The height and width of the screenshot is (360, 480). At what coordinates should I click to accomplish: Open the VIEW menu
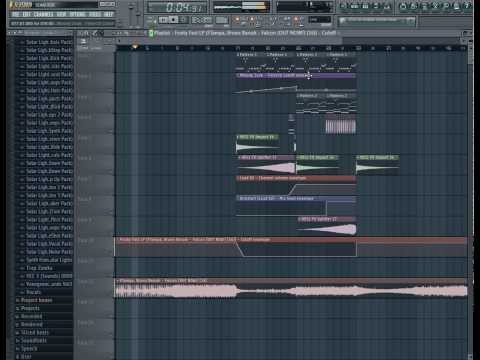pos(61,14)
